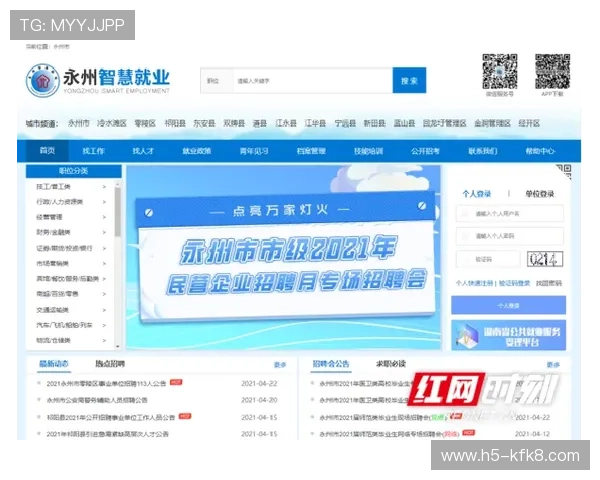The width and height of the screenshot is (600, 480).
Task: Click 更多 in the 最新动态 panel
Action: pyautogui.click(x=280, y=365)
